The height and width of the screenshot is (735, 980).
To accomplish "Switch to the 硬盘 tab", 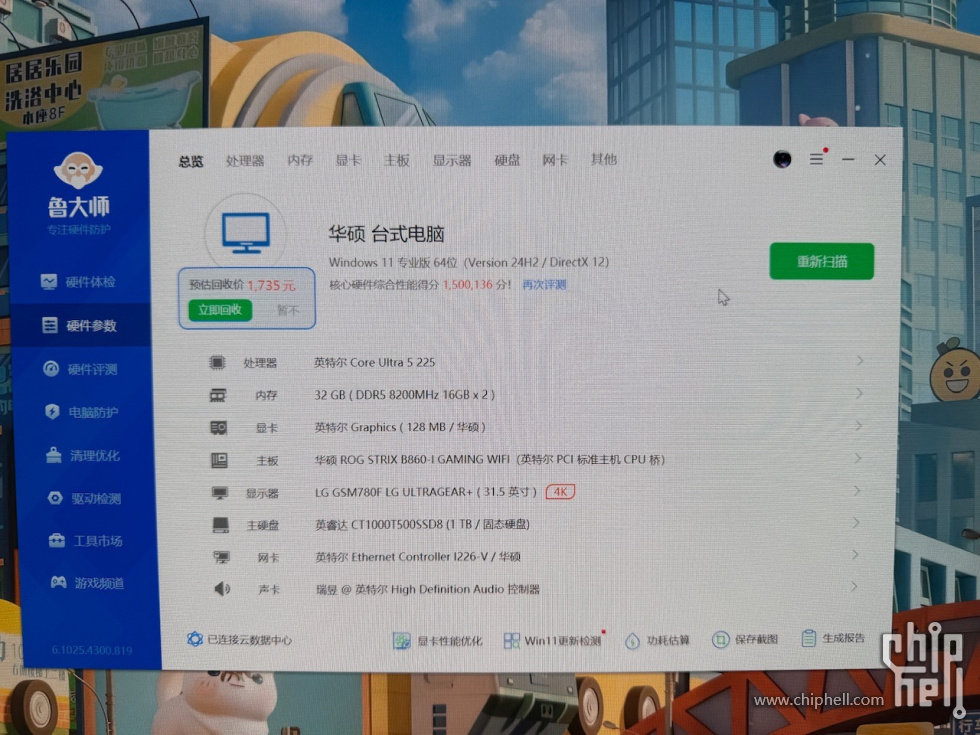I will tap(507, 160).
